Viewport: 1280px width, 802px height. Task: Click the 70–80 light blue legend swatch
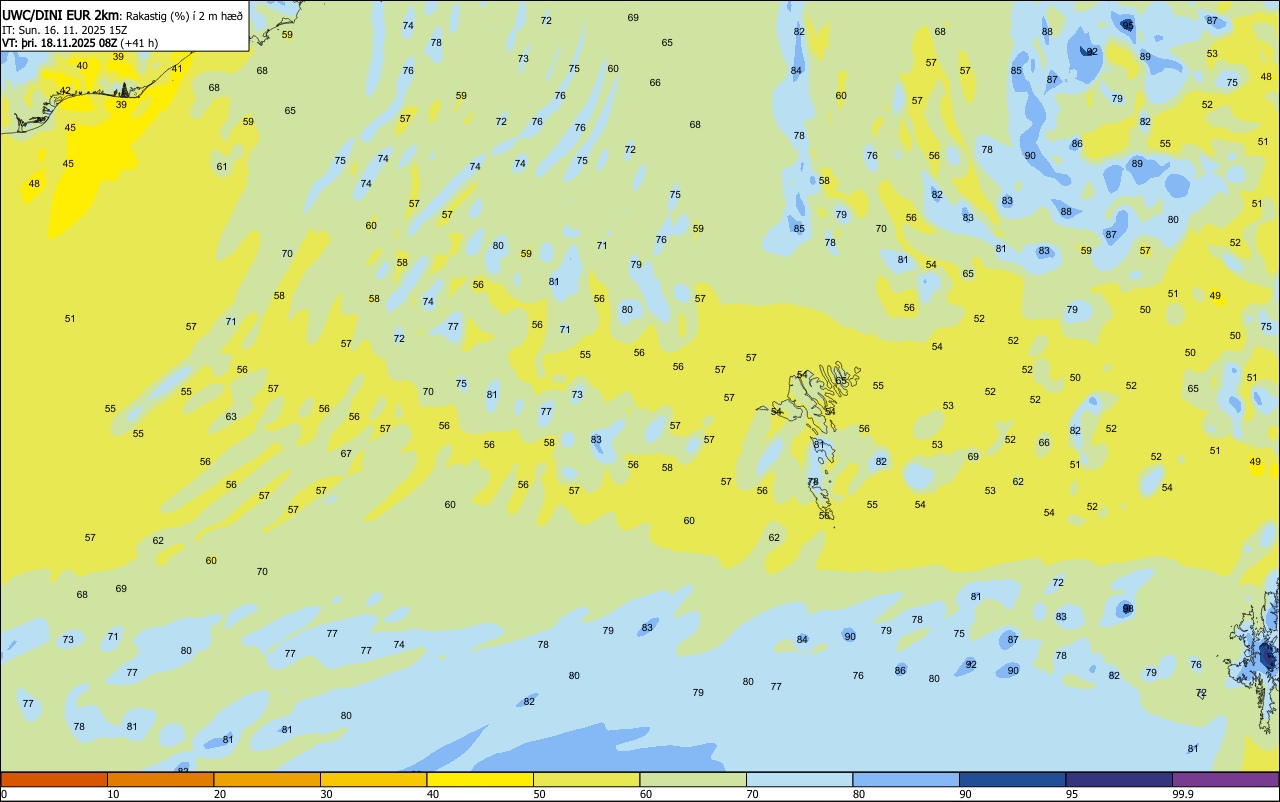(x=799, y=779)
